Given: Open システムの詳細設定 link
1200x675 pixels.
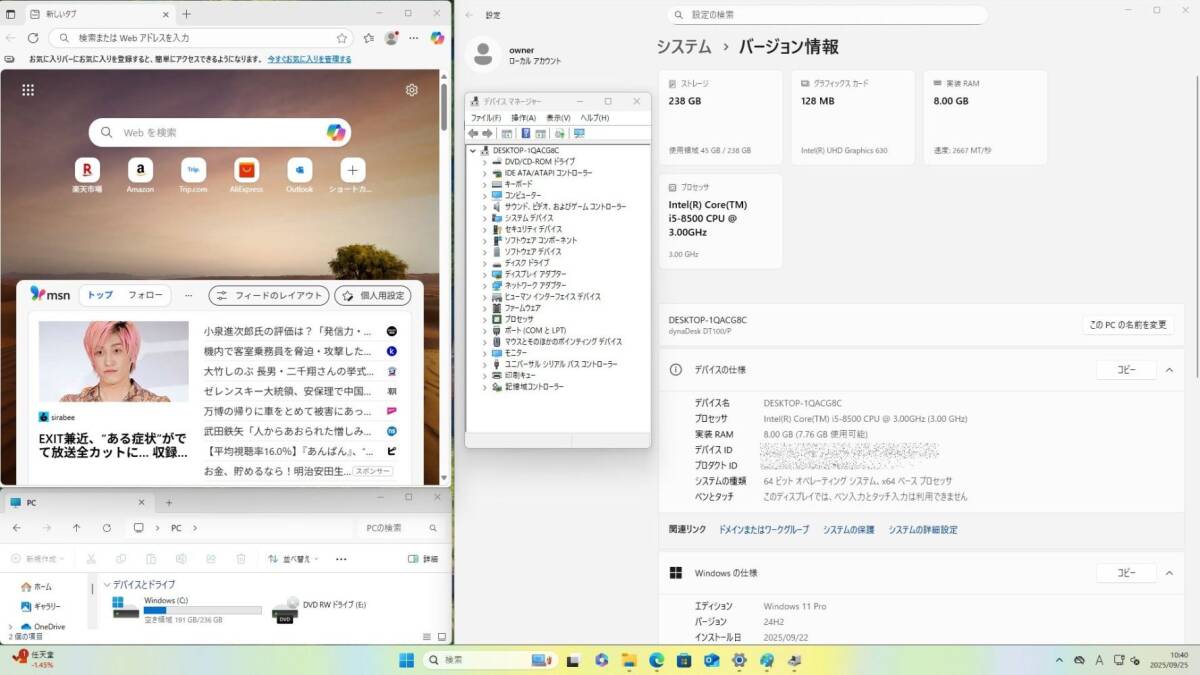Looking at the screenshot, I should pos(923,530).
